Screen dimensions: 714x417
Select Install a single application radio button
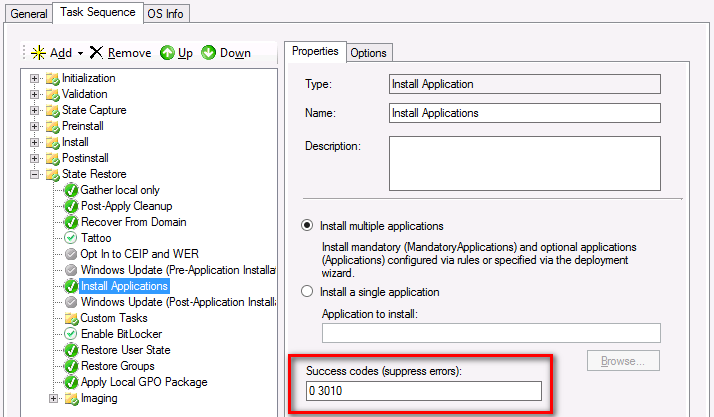[307, 291]
